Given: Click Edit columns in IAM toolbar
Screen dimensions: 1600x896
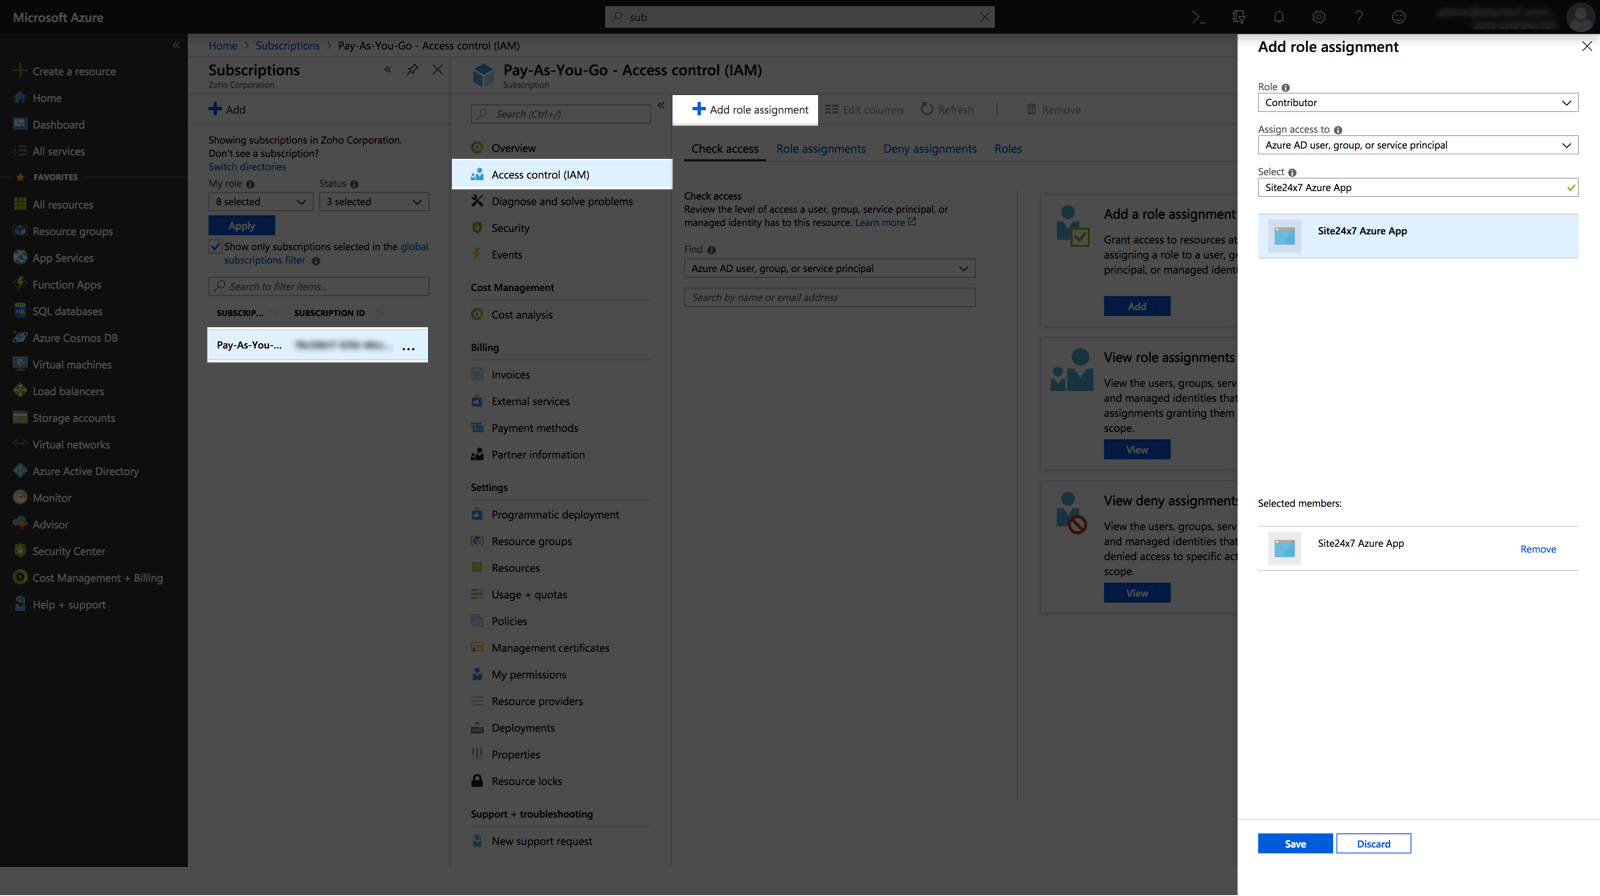Looking at the screenshot, I should [x=864, y=110].
